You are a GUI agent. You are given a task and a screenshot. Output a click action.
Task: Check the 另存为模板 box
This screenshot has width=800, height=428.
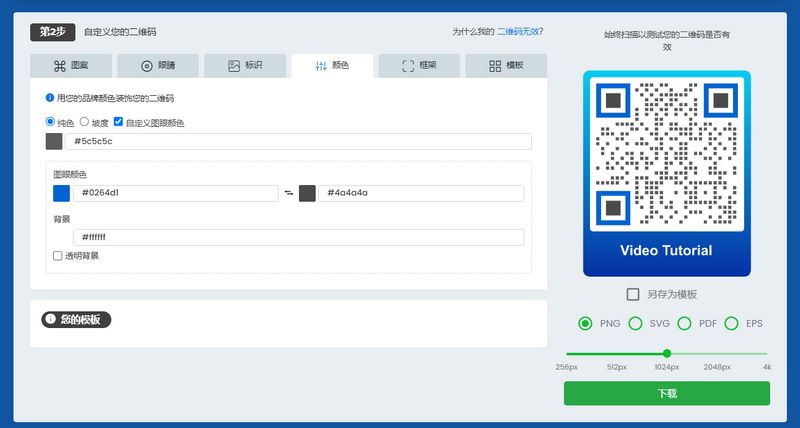[x=633, y=294]
